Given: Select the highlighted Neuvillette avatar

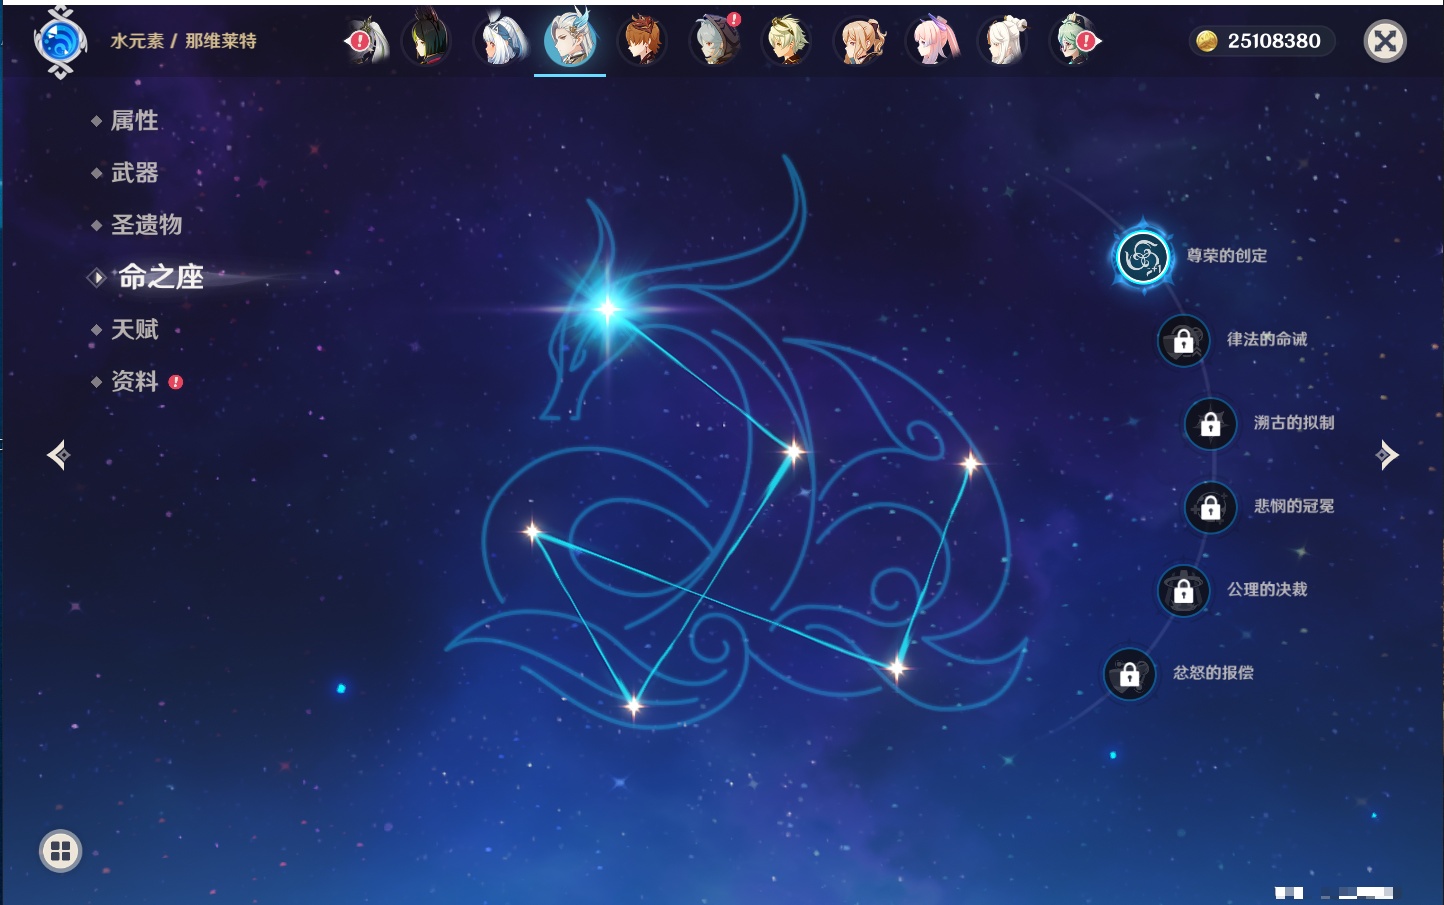Looking at the screenshot, I should (x=571, y=40).
